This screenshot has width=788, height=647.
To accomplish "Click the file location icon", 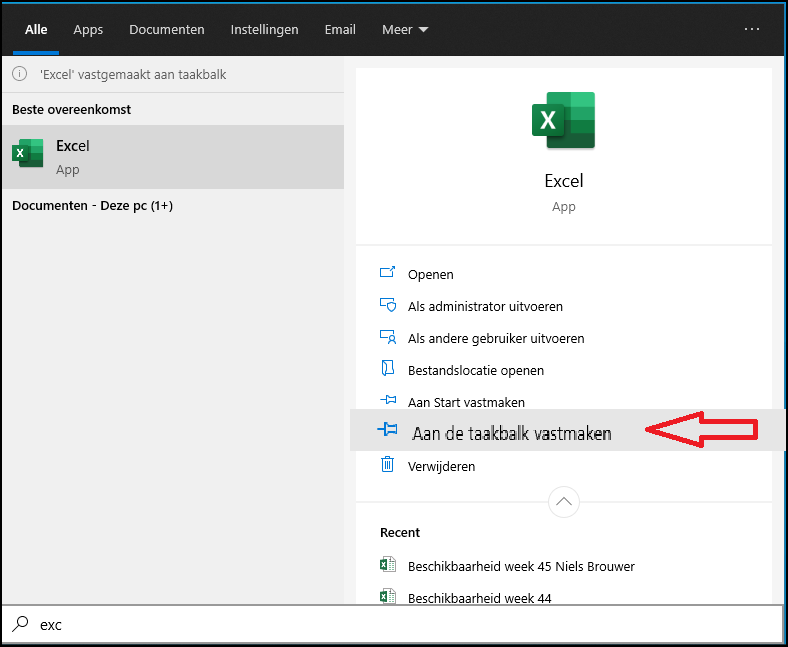I will pos(387,368).
